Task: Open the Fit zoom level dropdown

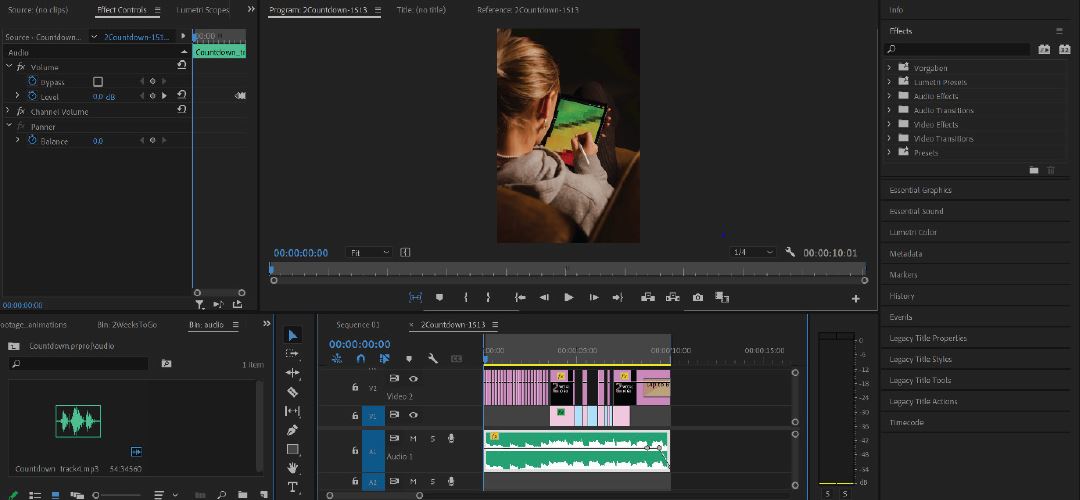Action: point(369,253)
